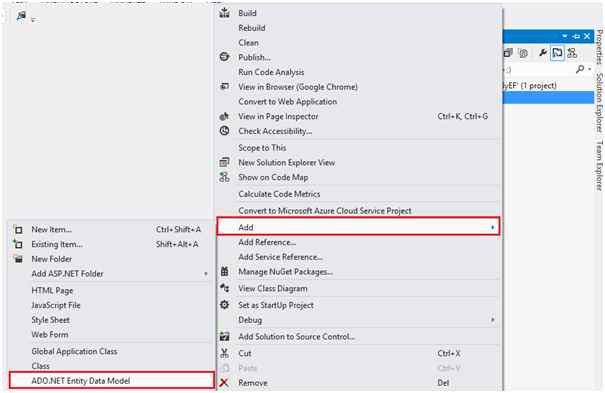
Task: Click the Page Inspector icon
Action: coord(224,116)
